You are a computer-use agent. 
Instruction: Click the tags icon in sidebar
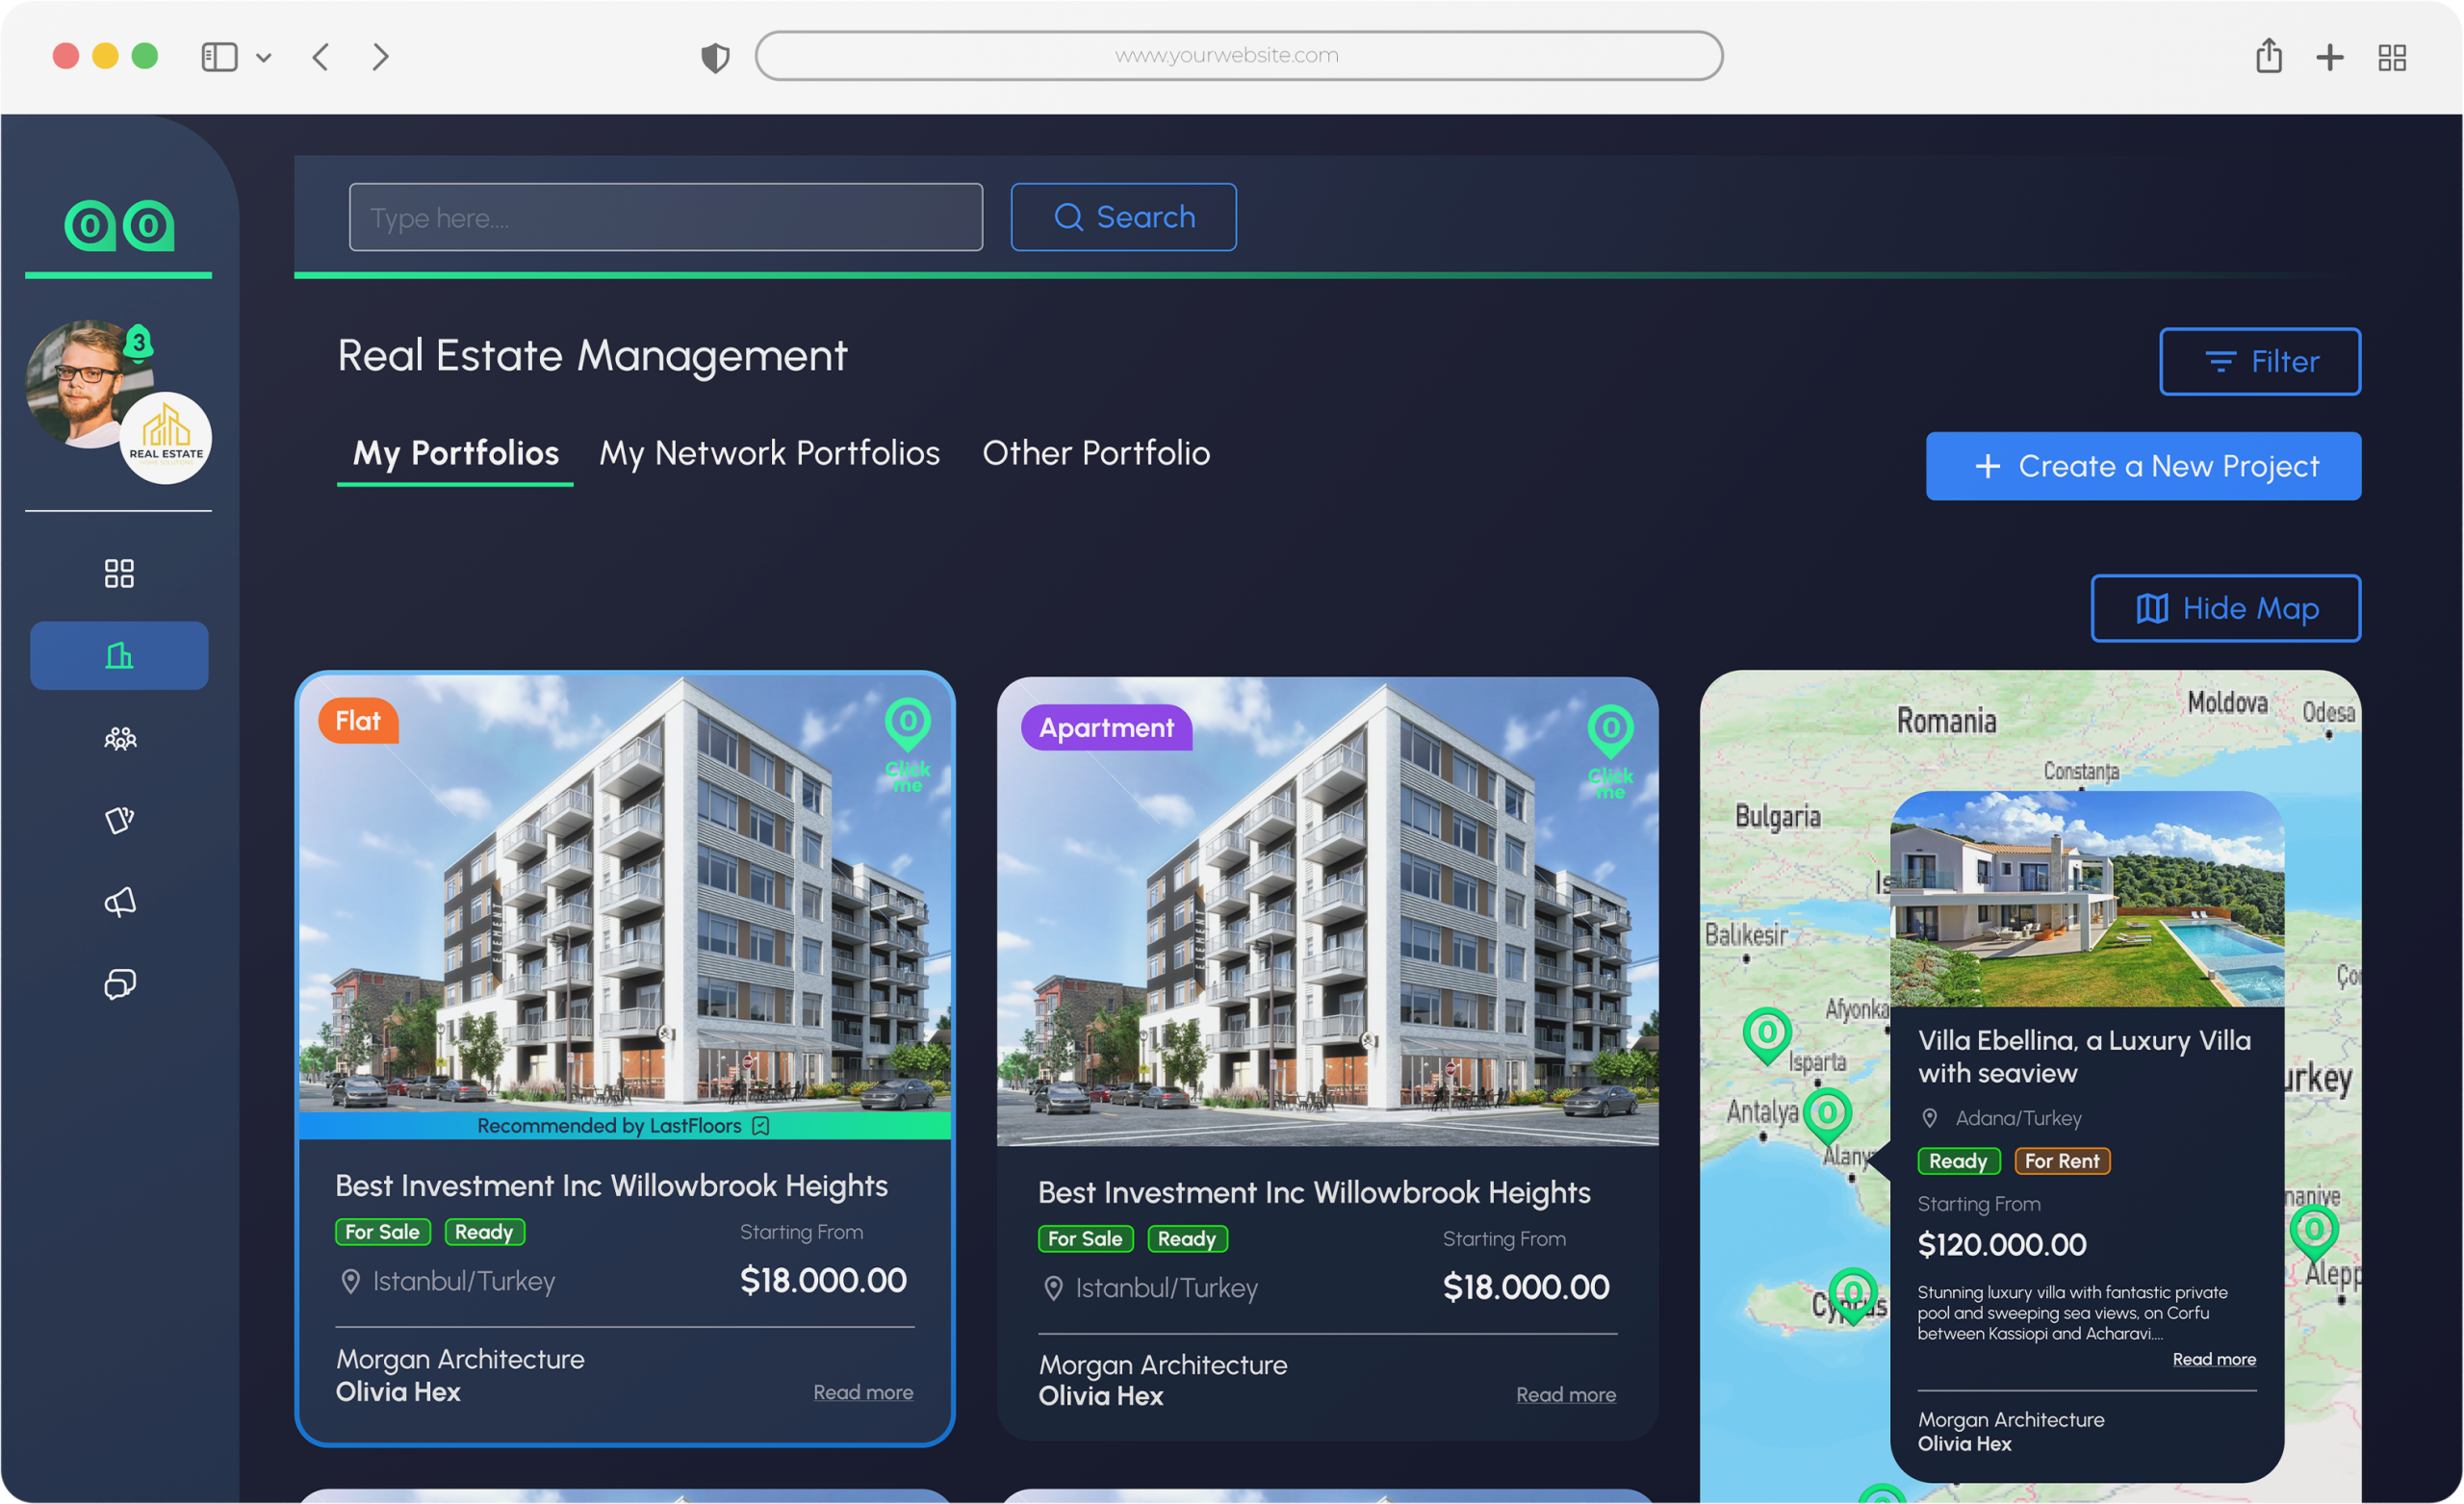point(120,820)
